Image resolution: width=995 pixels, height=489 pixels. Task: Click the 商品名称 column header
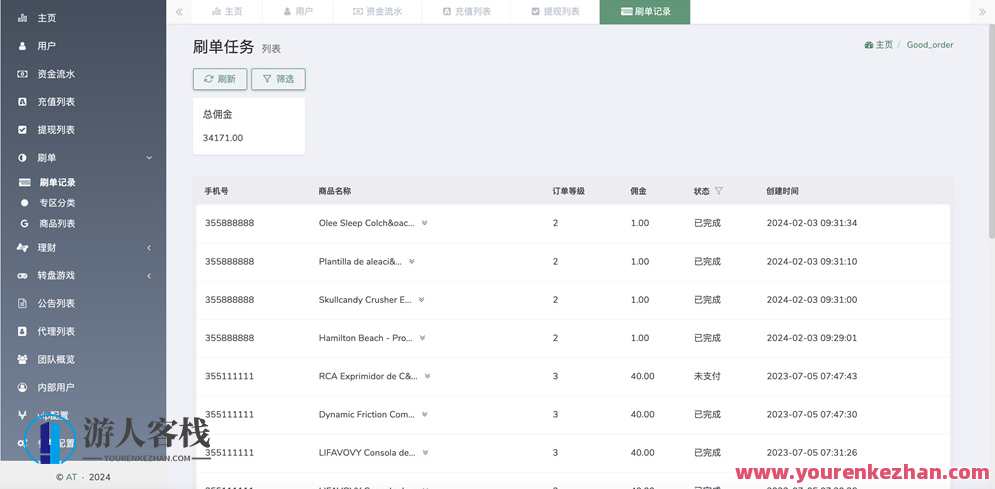335,191
